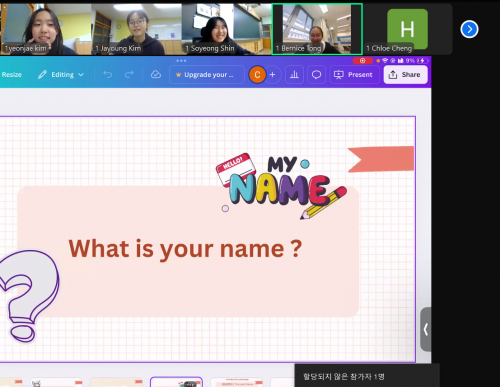Expand side panel with gray arrow handle

click(426, 329)
